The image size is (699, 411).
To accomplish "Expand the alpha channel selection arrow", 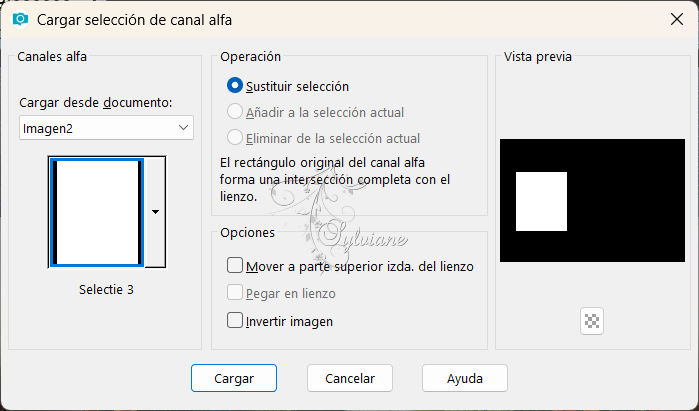I will (155, 212).
